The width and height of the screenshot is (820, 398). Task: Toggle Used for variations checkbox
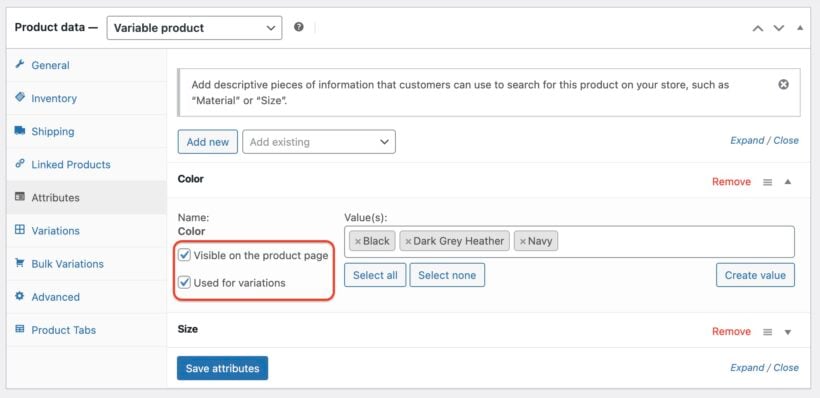(x=184, y=283)
